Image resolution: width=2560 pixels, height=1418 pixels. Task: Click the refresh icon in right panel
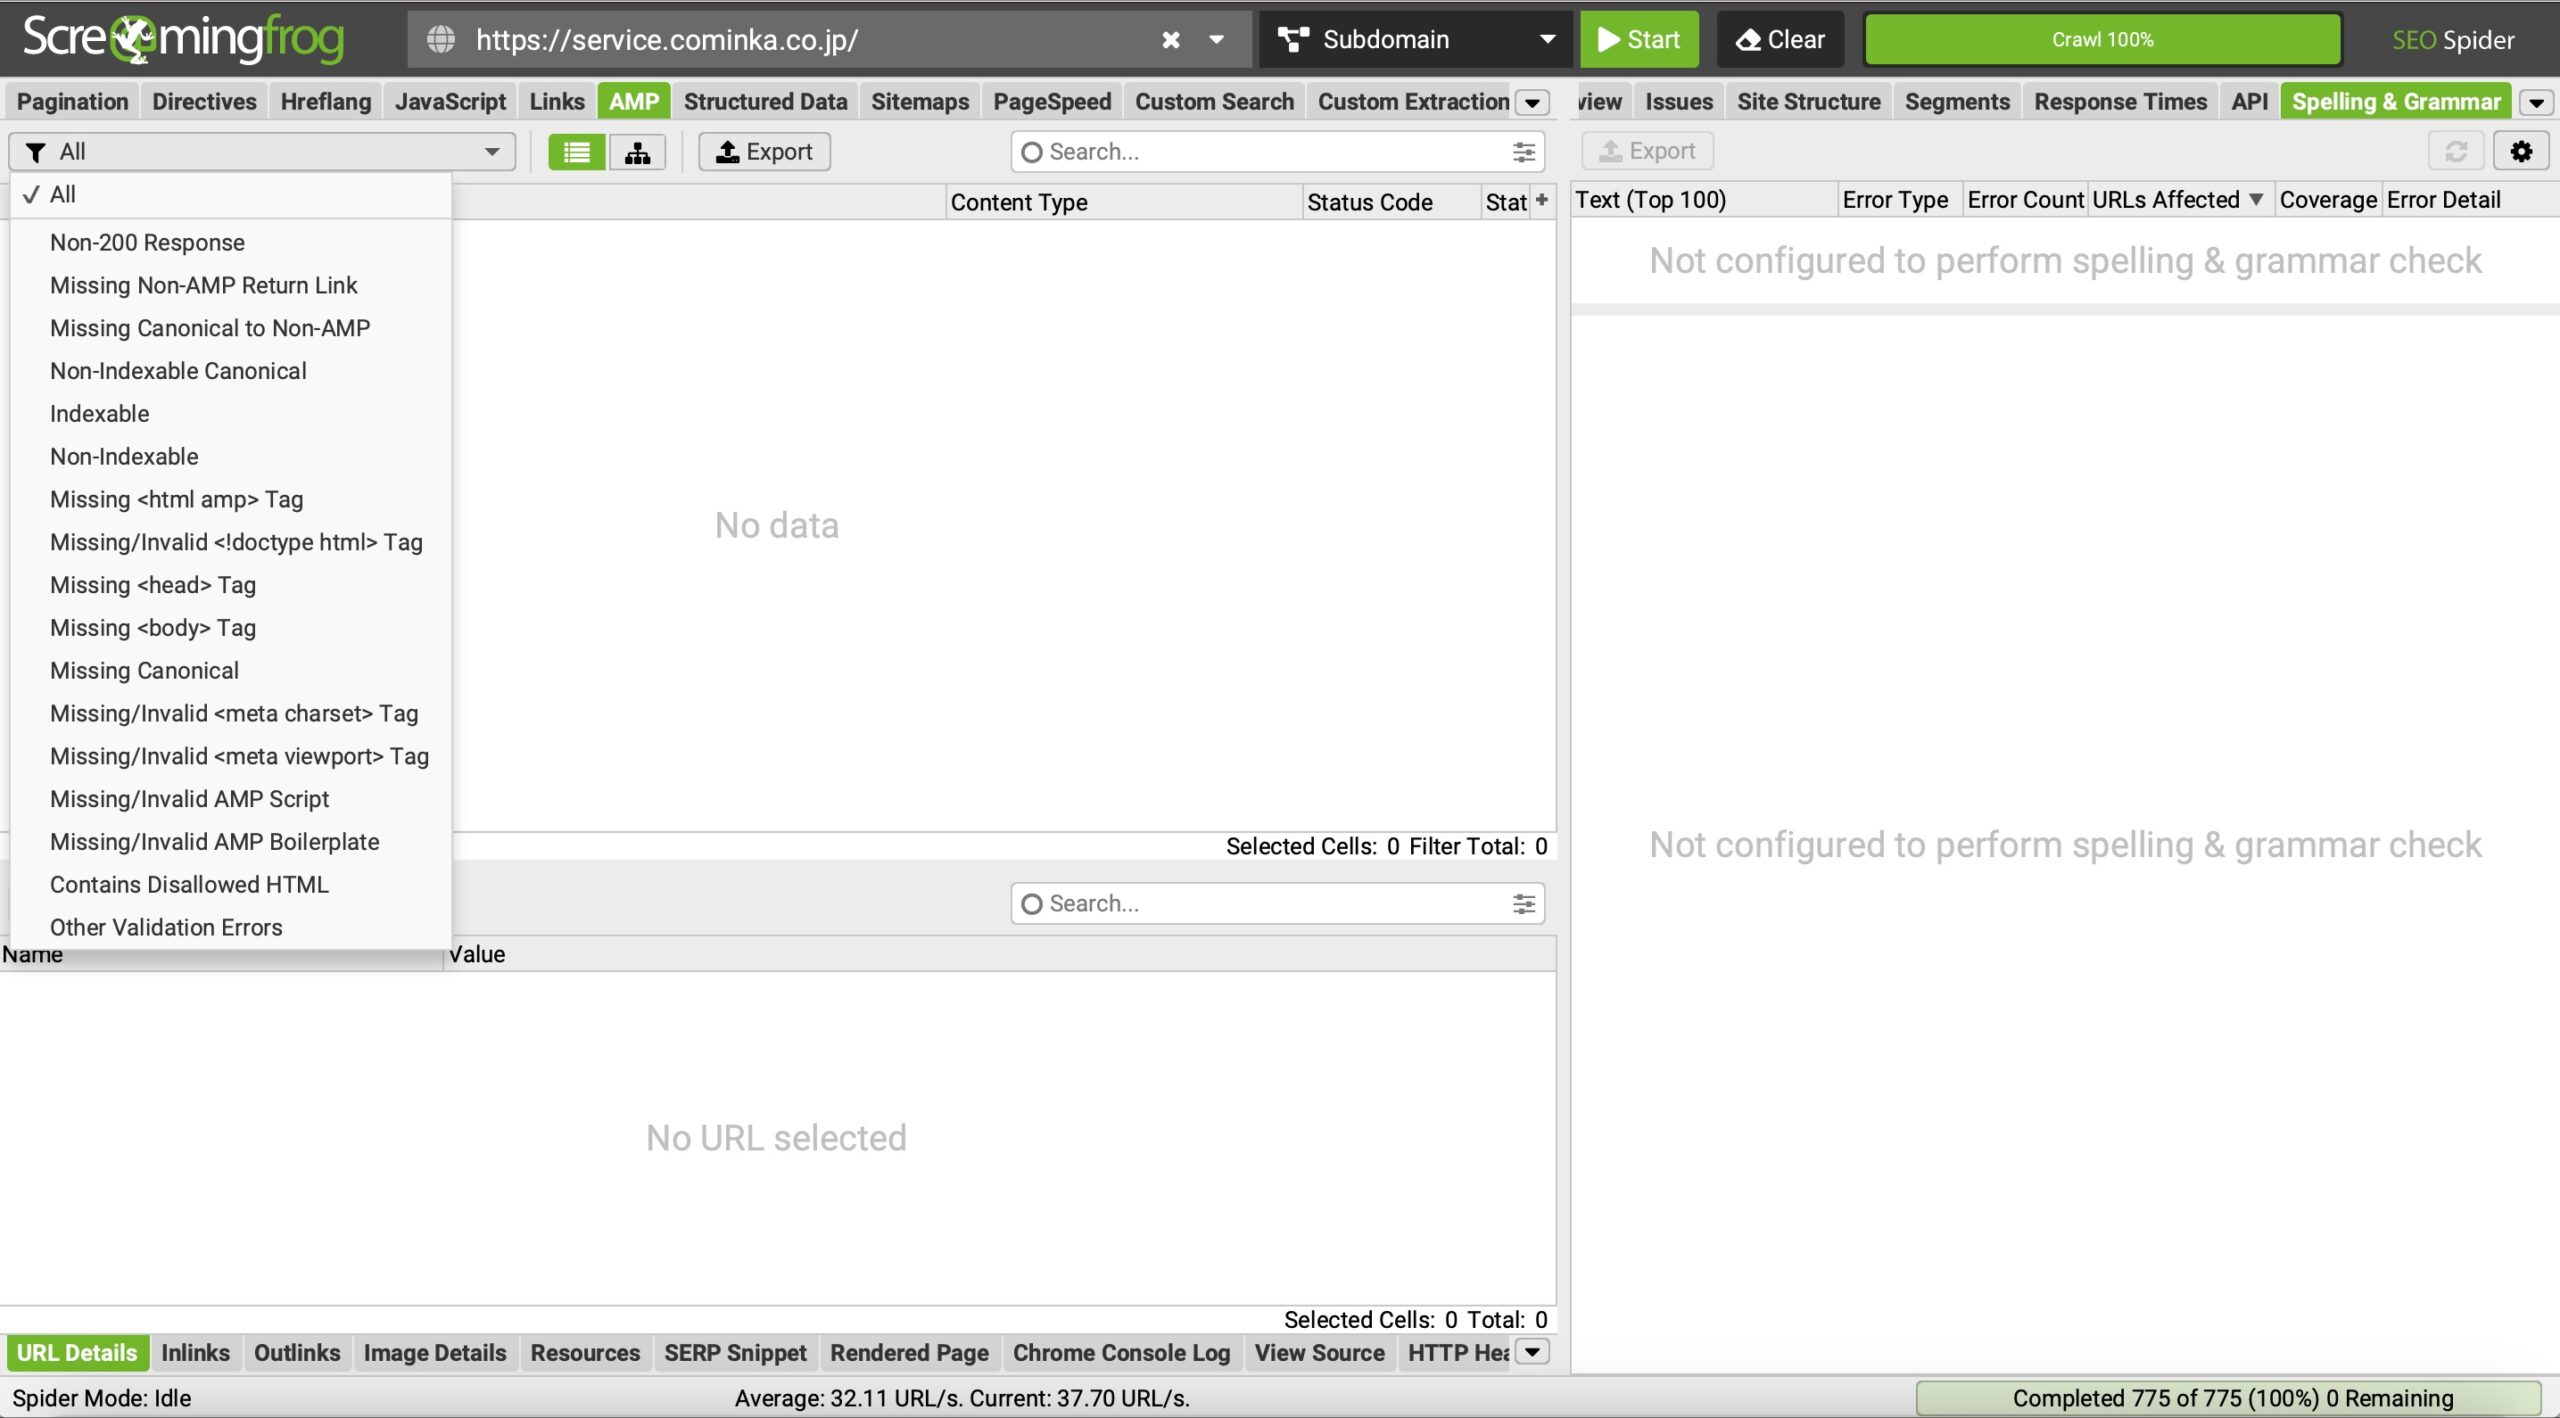pyautogui.click(x=2455, y=151)
